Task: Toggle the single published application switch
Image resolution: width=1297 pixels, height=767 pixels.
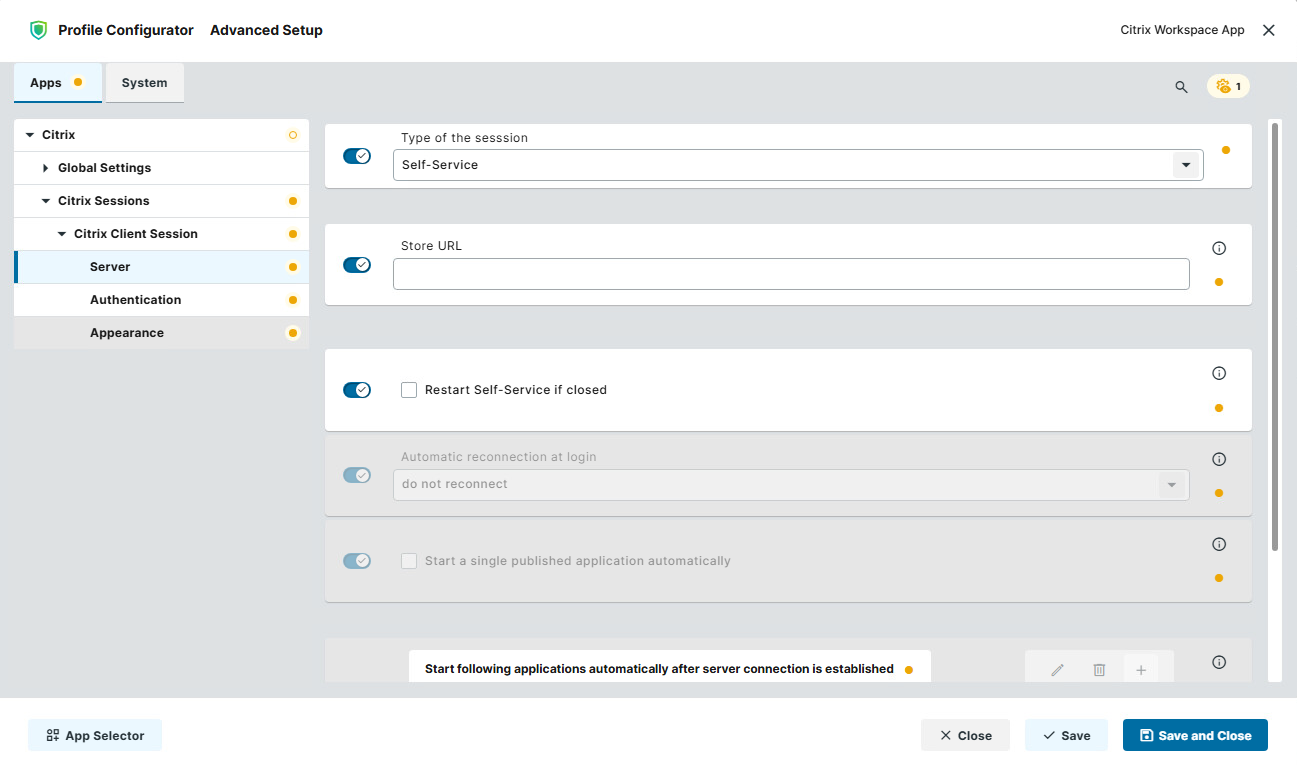Action: (x=357, y=561)
